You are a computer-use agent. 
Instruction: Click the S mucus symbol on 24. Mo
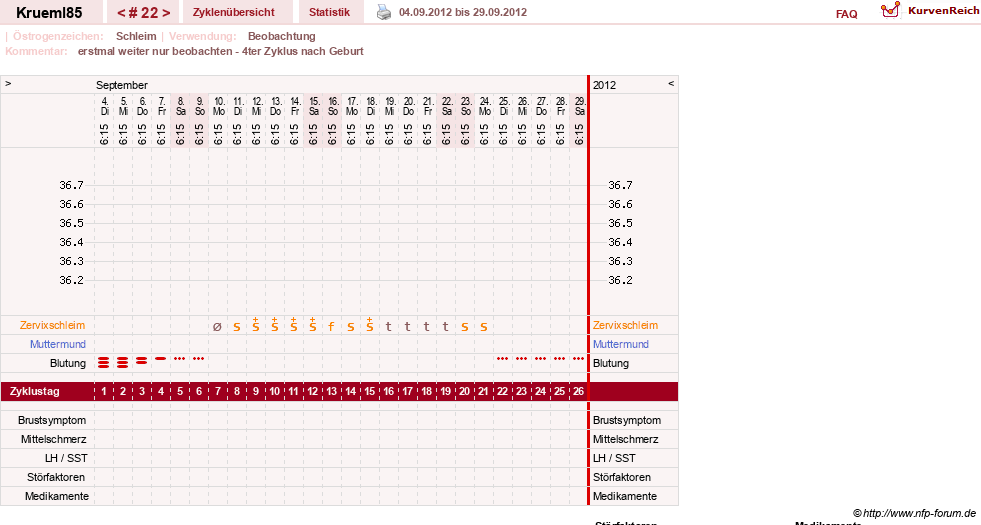point(484,327)
